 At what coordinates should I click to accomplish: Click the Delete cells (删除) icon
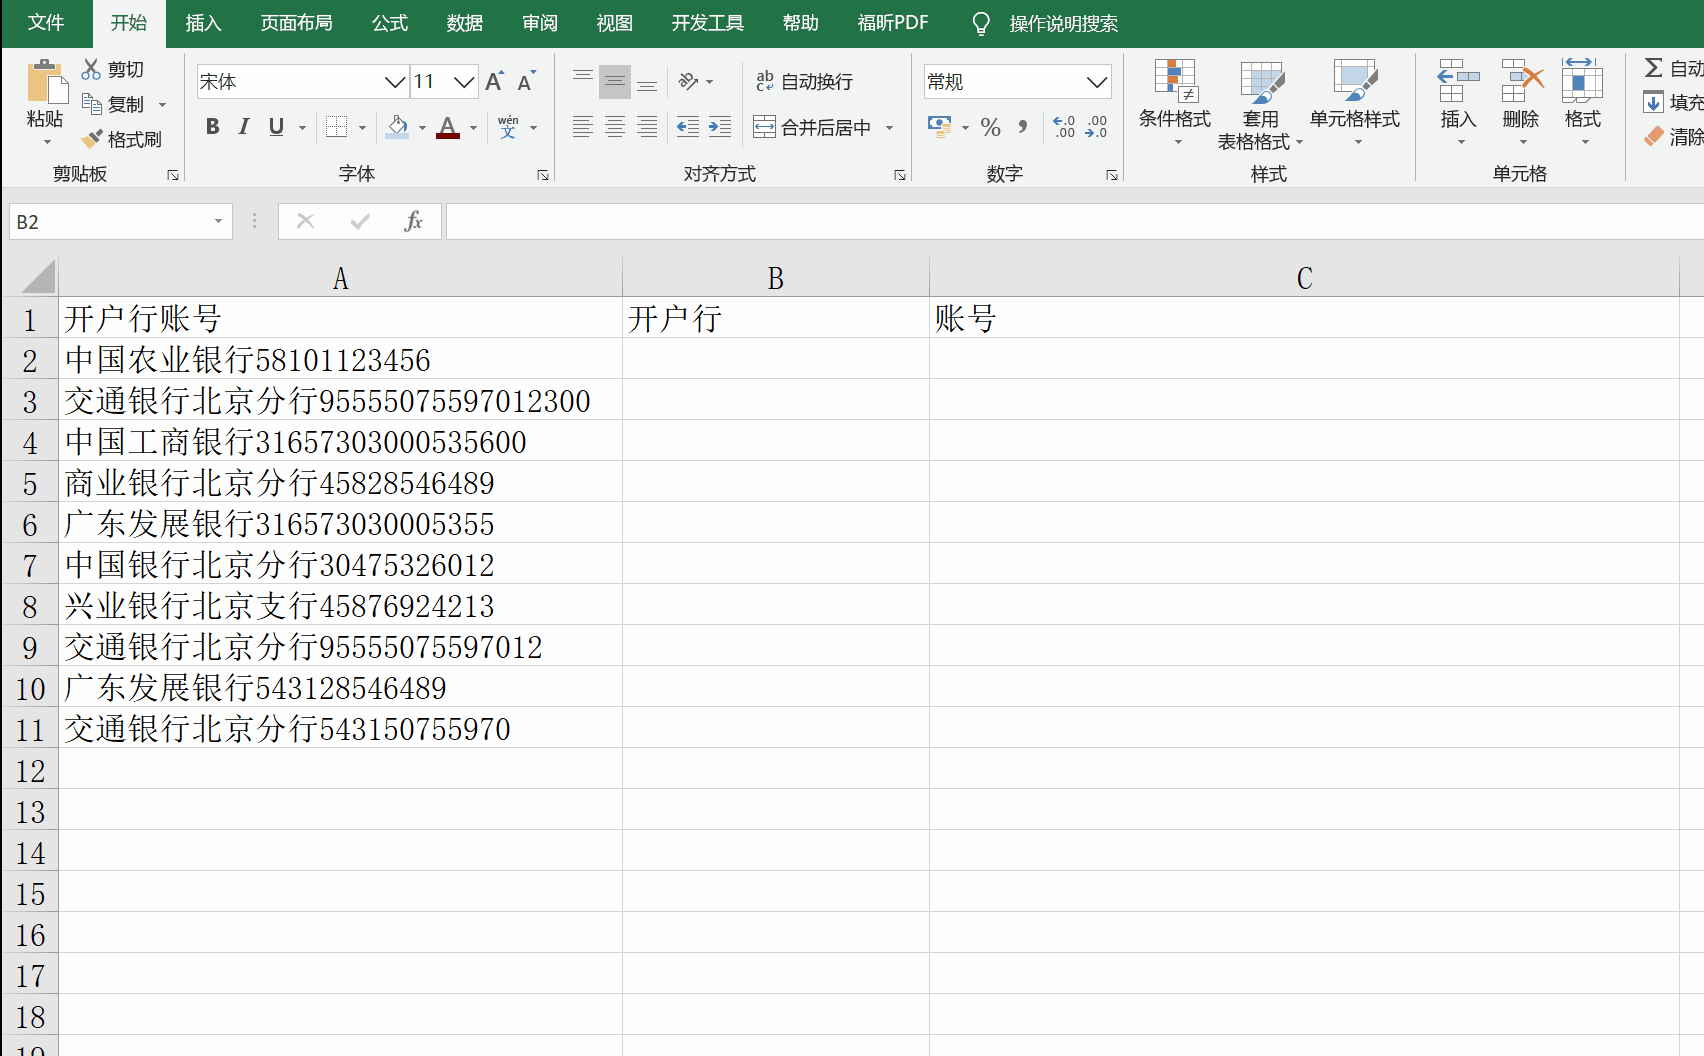(1521, 81)
